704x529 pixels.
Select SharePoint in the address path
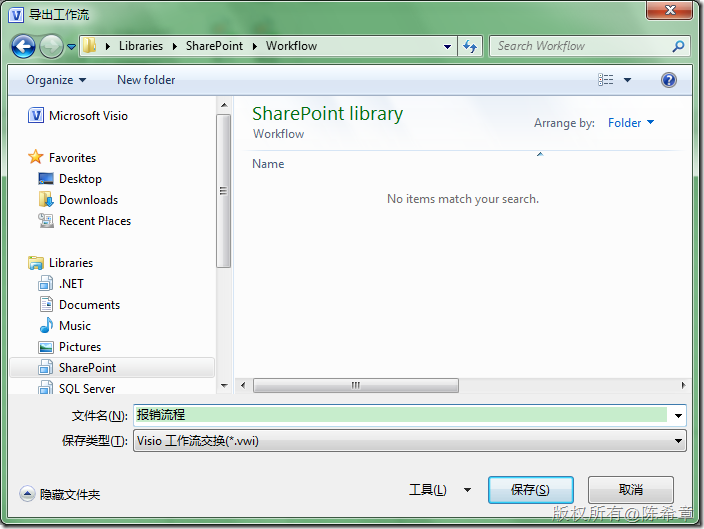pyautogui.click(x=214, y=46)
